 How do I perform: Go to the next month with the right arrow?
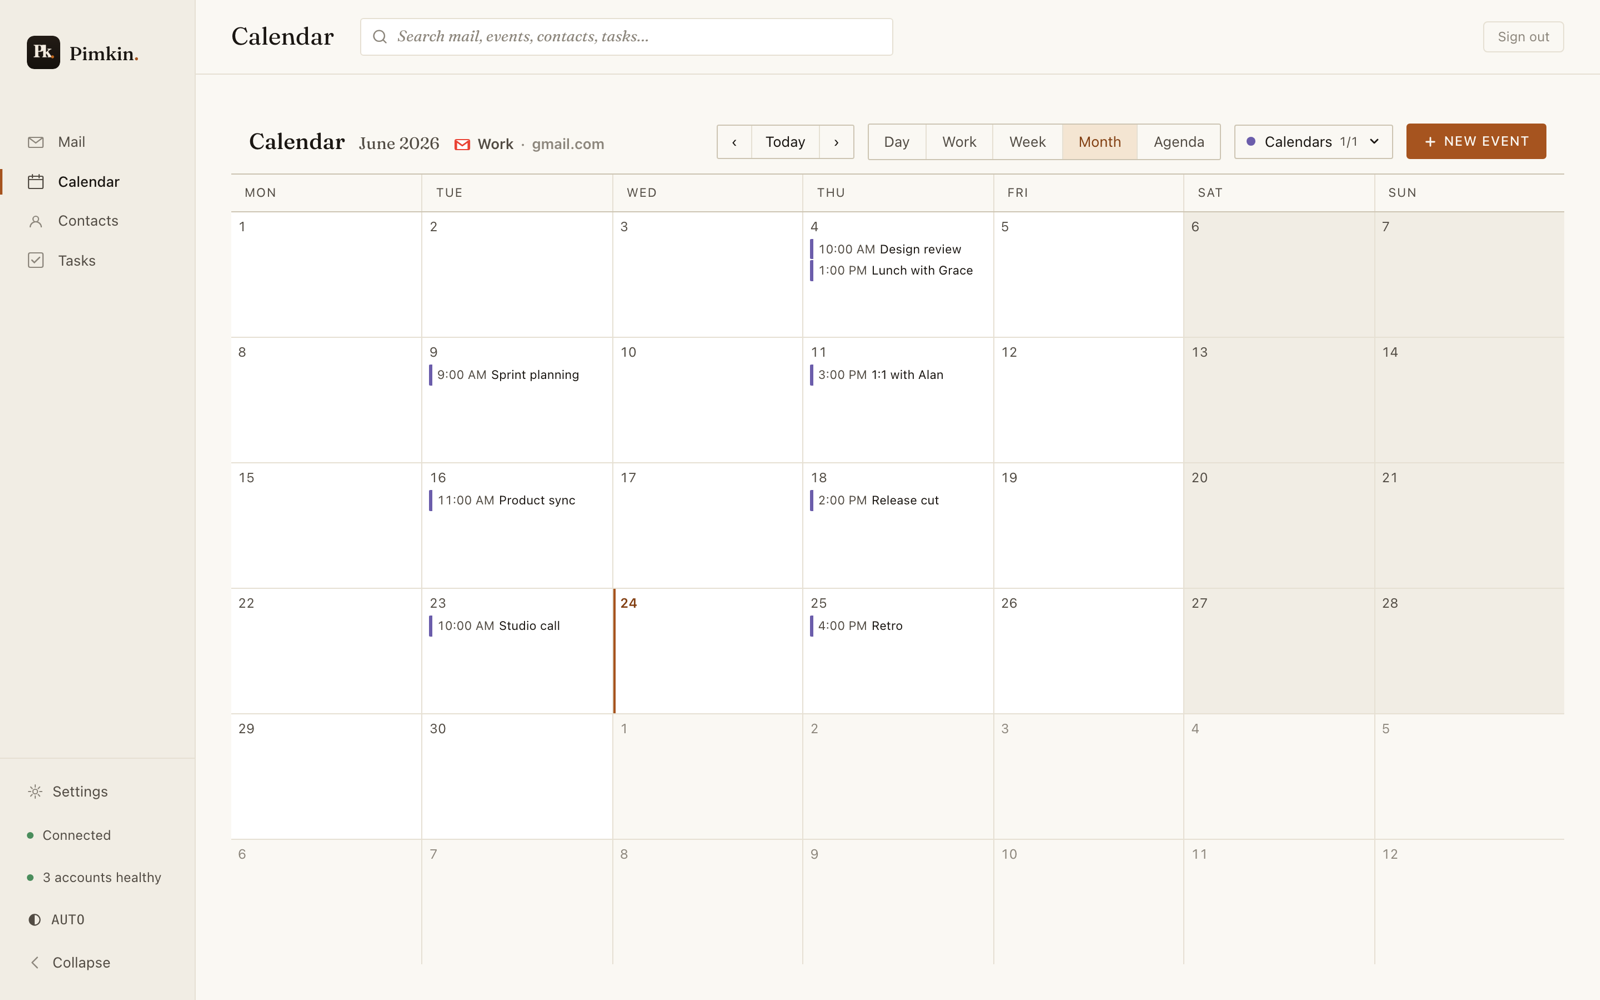coord(836,142)
